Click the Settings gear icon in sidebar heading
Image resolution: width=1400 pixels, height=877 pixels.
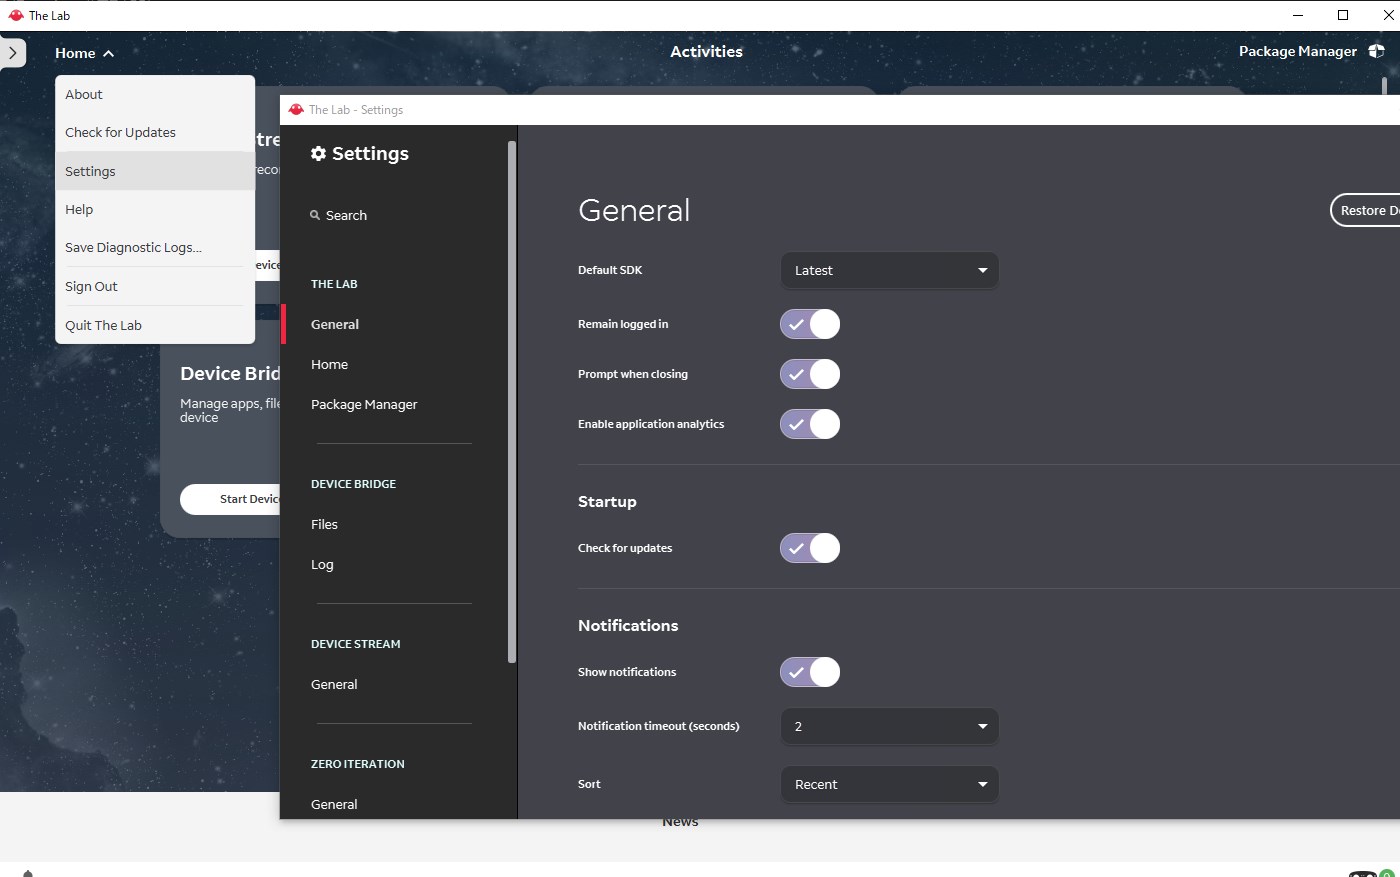(318, 153)
